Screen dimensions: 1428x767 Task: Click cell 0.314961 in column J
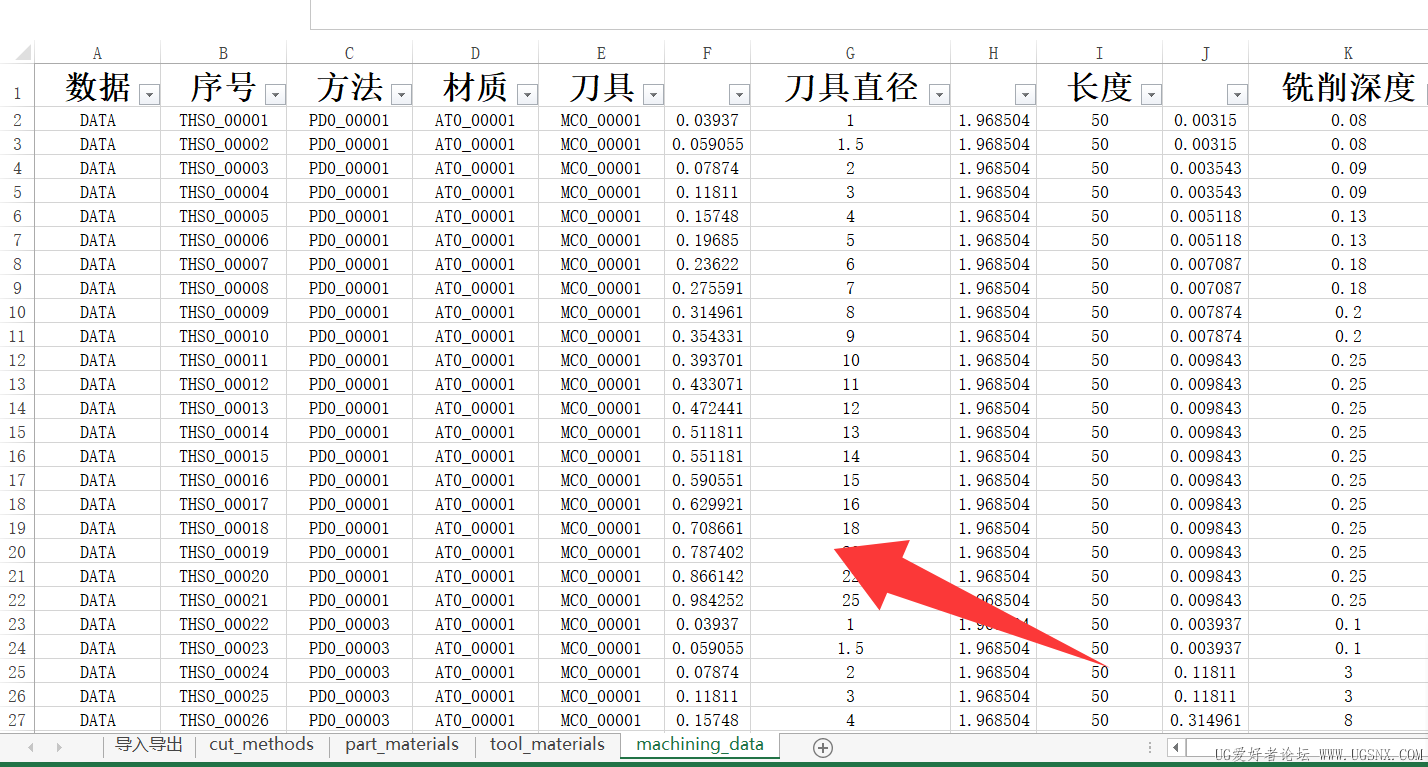click(x=1205, y=720)
